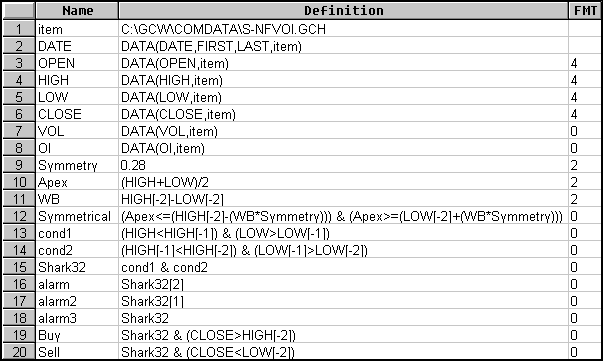Click the Definition column header

pyautogui.click(x=343, y=11)
